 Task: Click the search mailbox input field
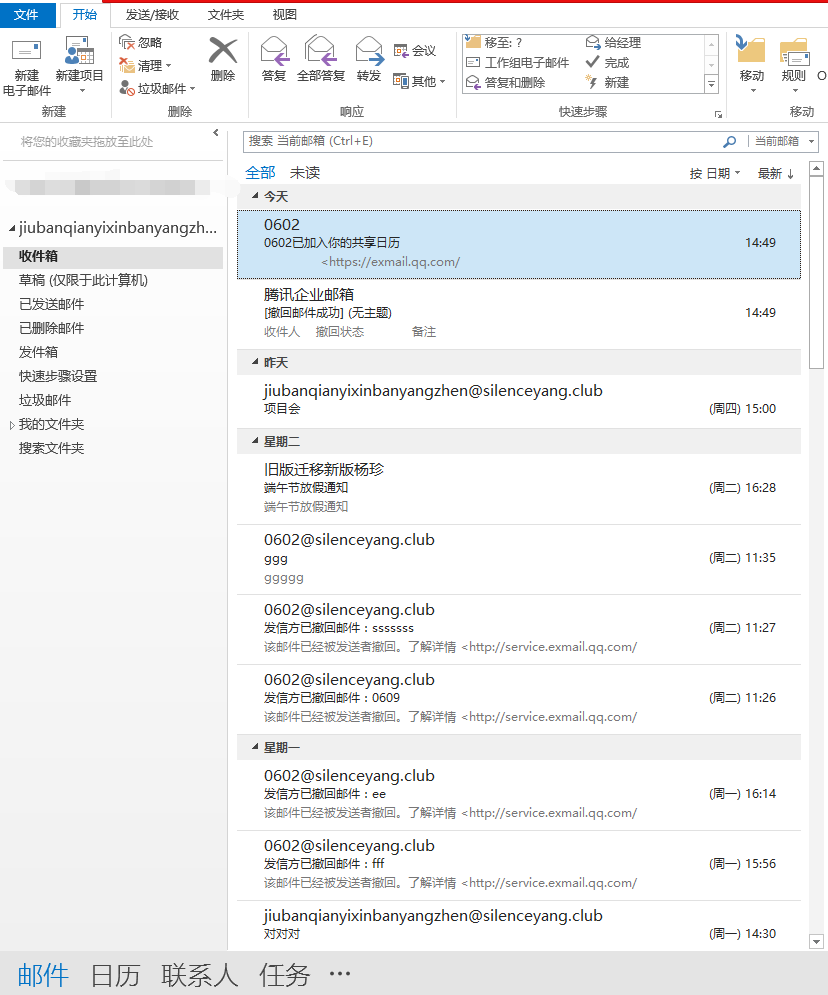coord(482,142)
